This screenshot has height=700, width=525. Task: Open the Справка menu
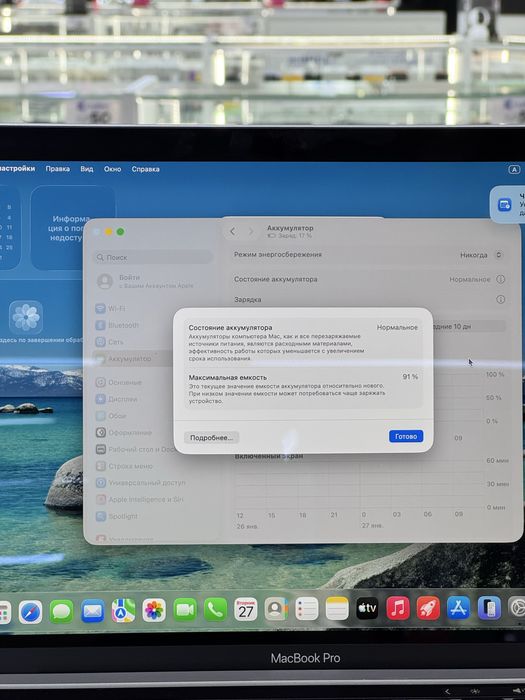(146, 169)
